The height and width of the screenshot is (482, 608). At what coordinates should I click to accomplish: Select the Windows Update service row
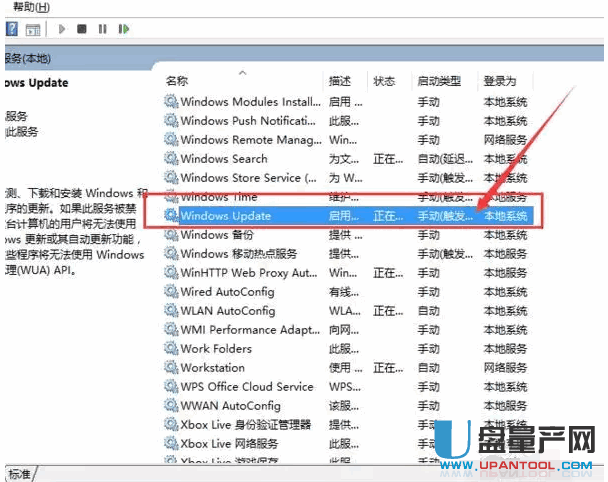(x=226, y=216)
